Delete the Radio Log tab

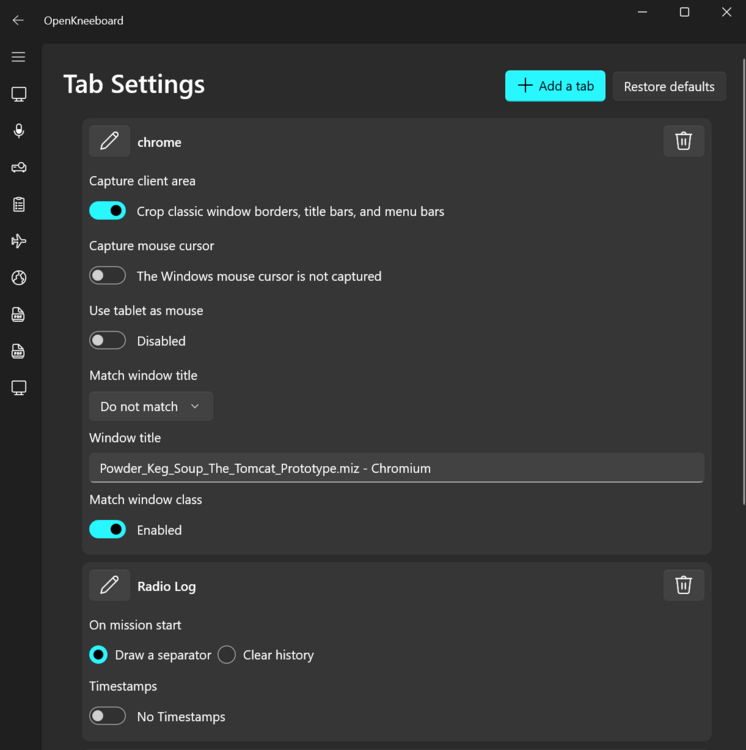683,585
